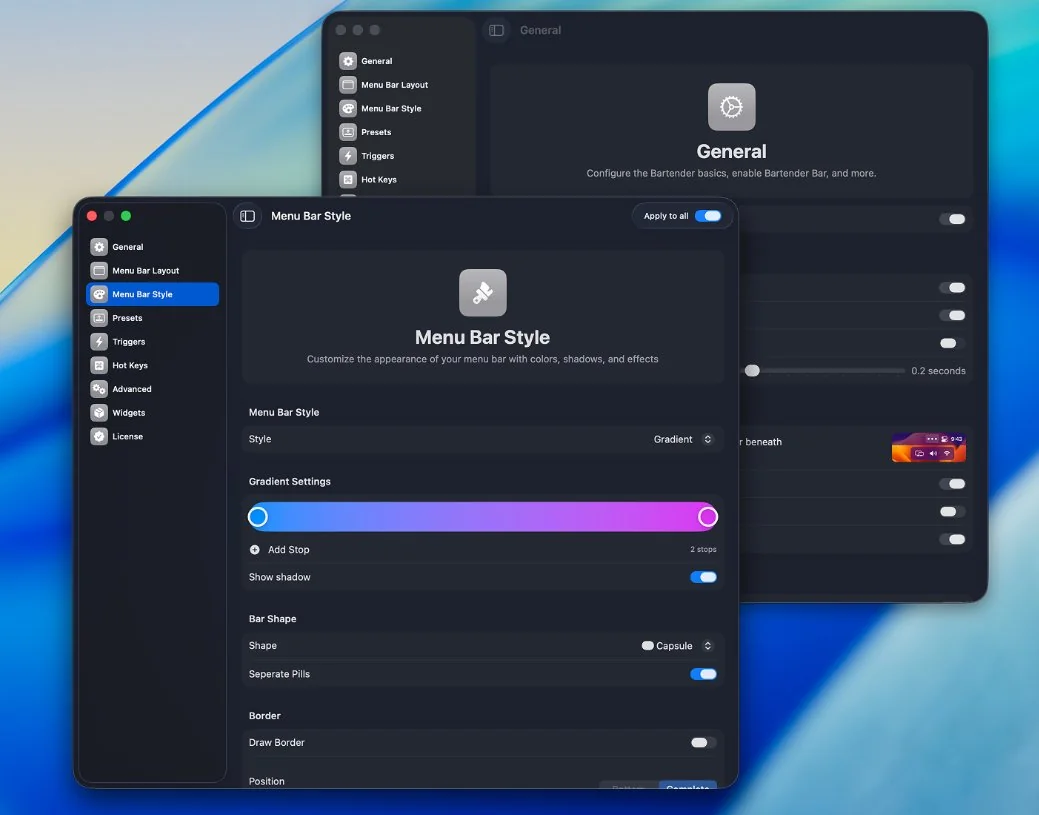Open General in front window sidebar
Image resolution: width=1039 pixels, height=815 pixels.
(152, 246)
